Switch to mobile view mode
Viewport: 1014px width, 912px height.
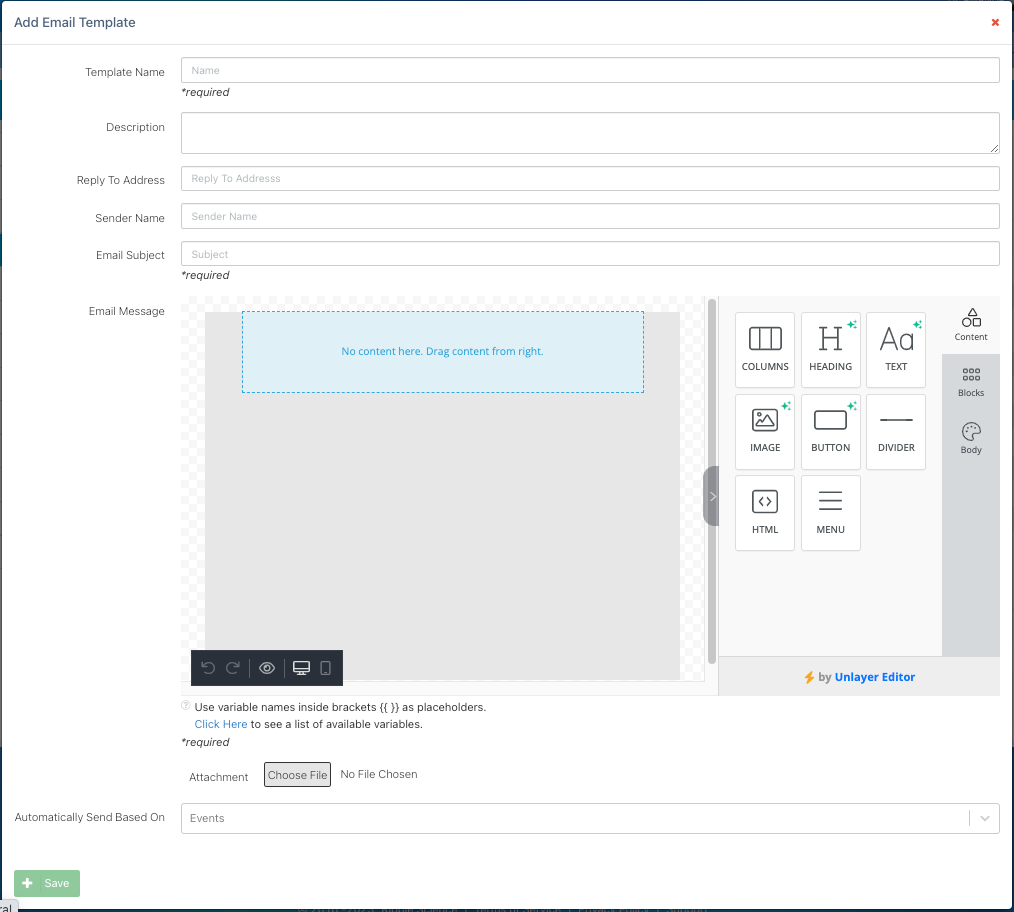coord(325,668)
